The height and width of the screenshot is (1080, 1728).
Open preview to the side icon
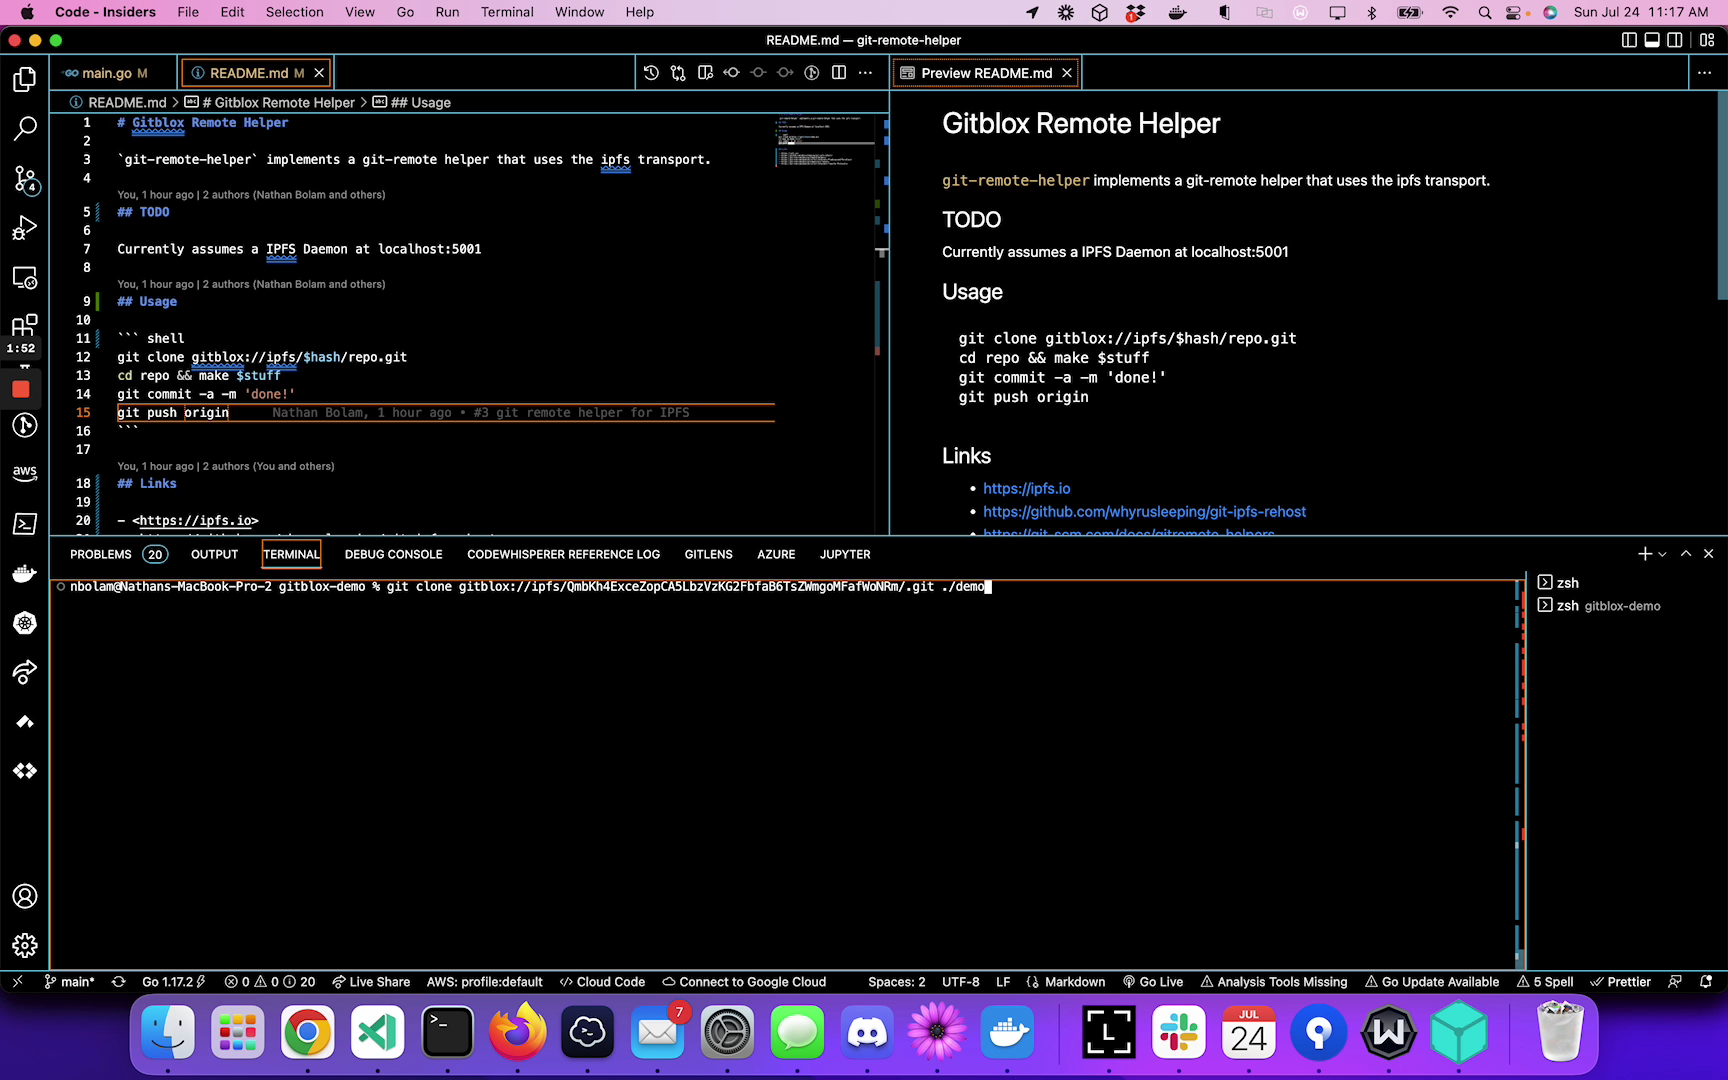(x=705, y=73)
